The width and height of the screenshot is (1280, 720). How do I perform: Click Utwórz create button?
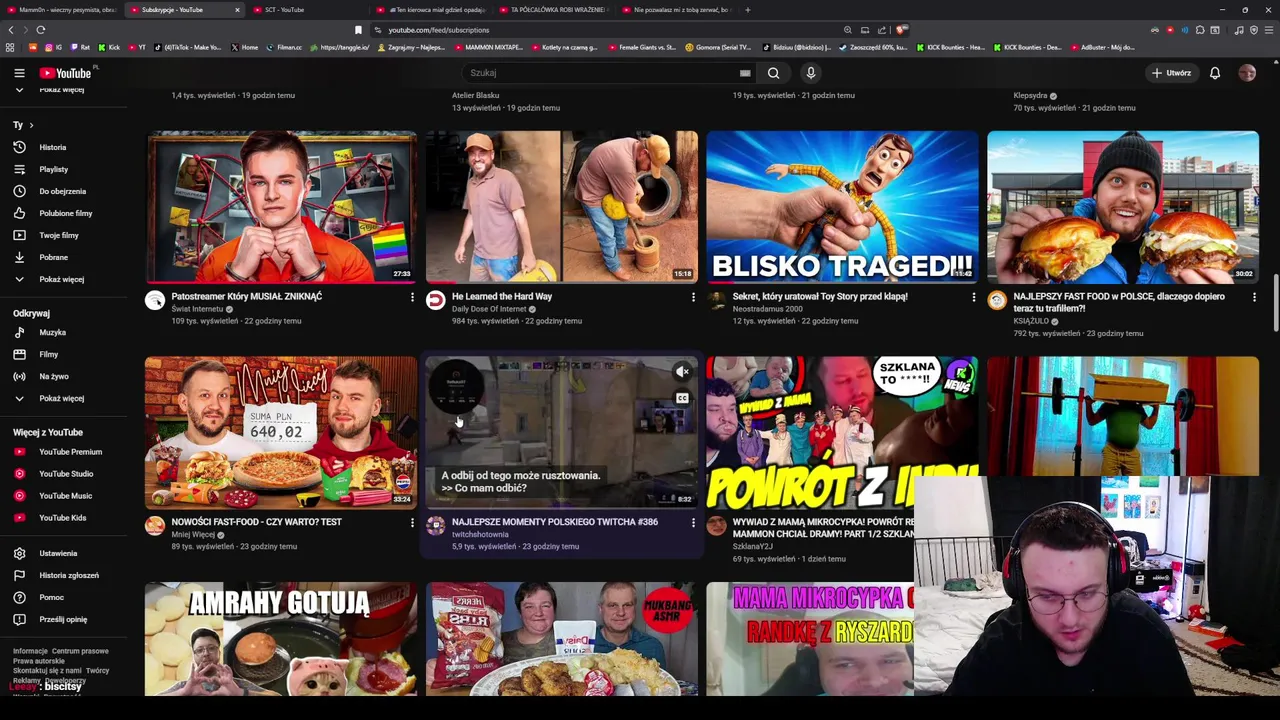coord(1171,73)
